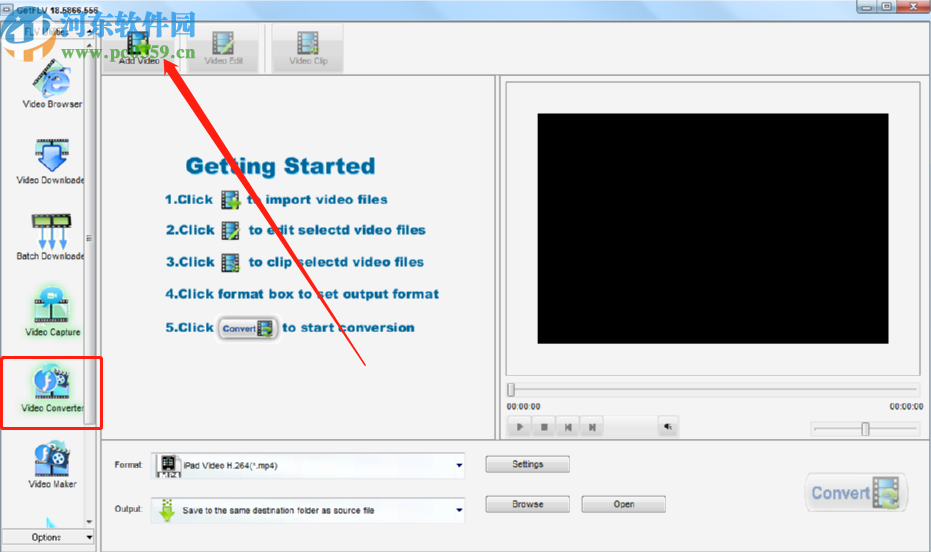Maximize the GetFLV window
This screenshot has height=552, width=931.
click(886, 7)
